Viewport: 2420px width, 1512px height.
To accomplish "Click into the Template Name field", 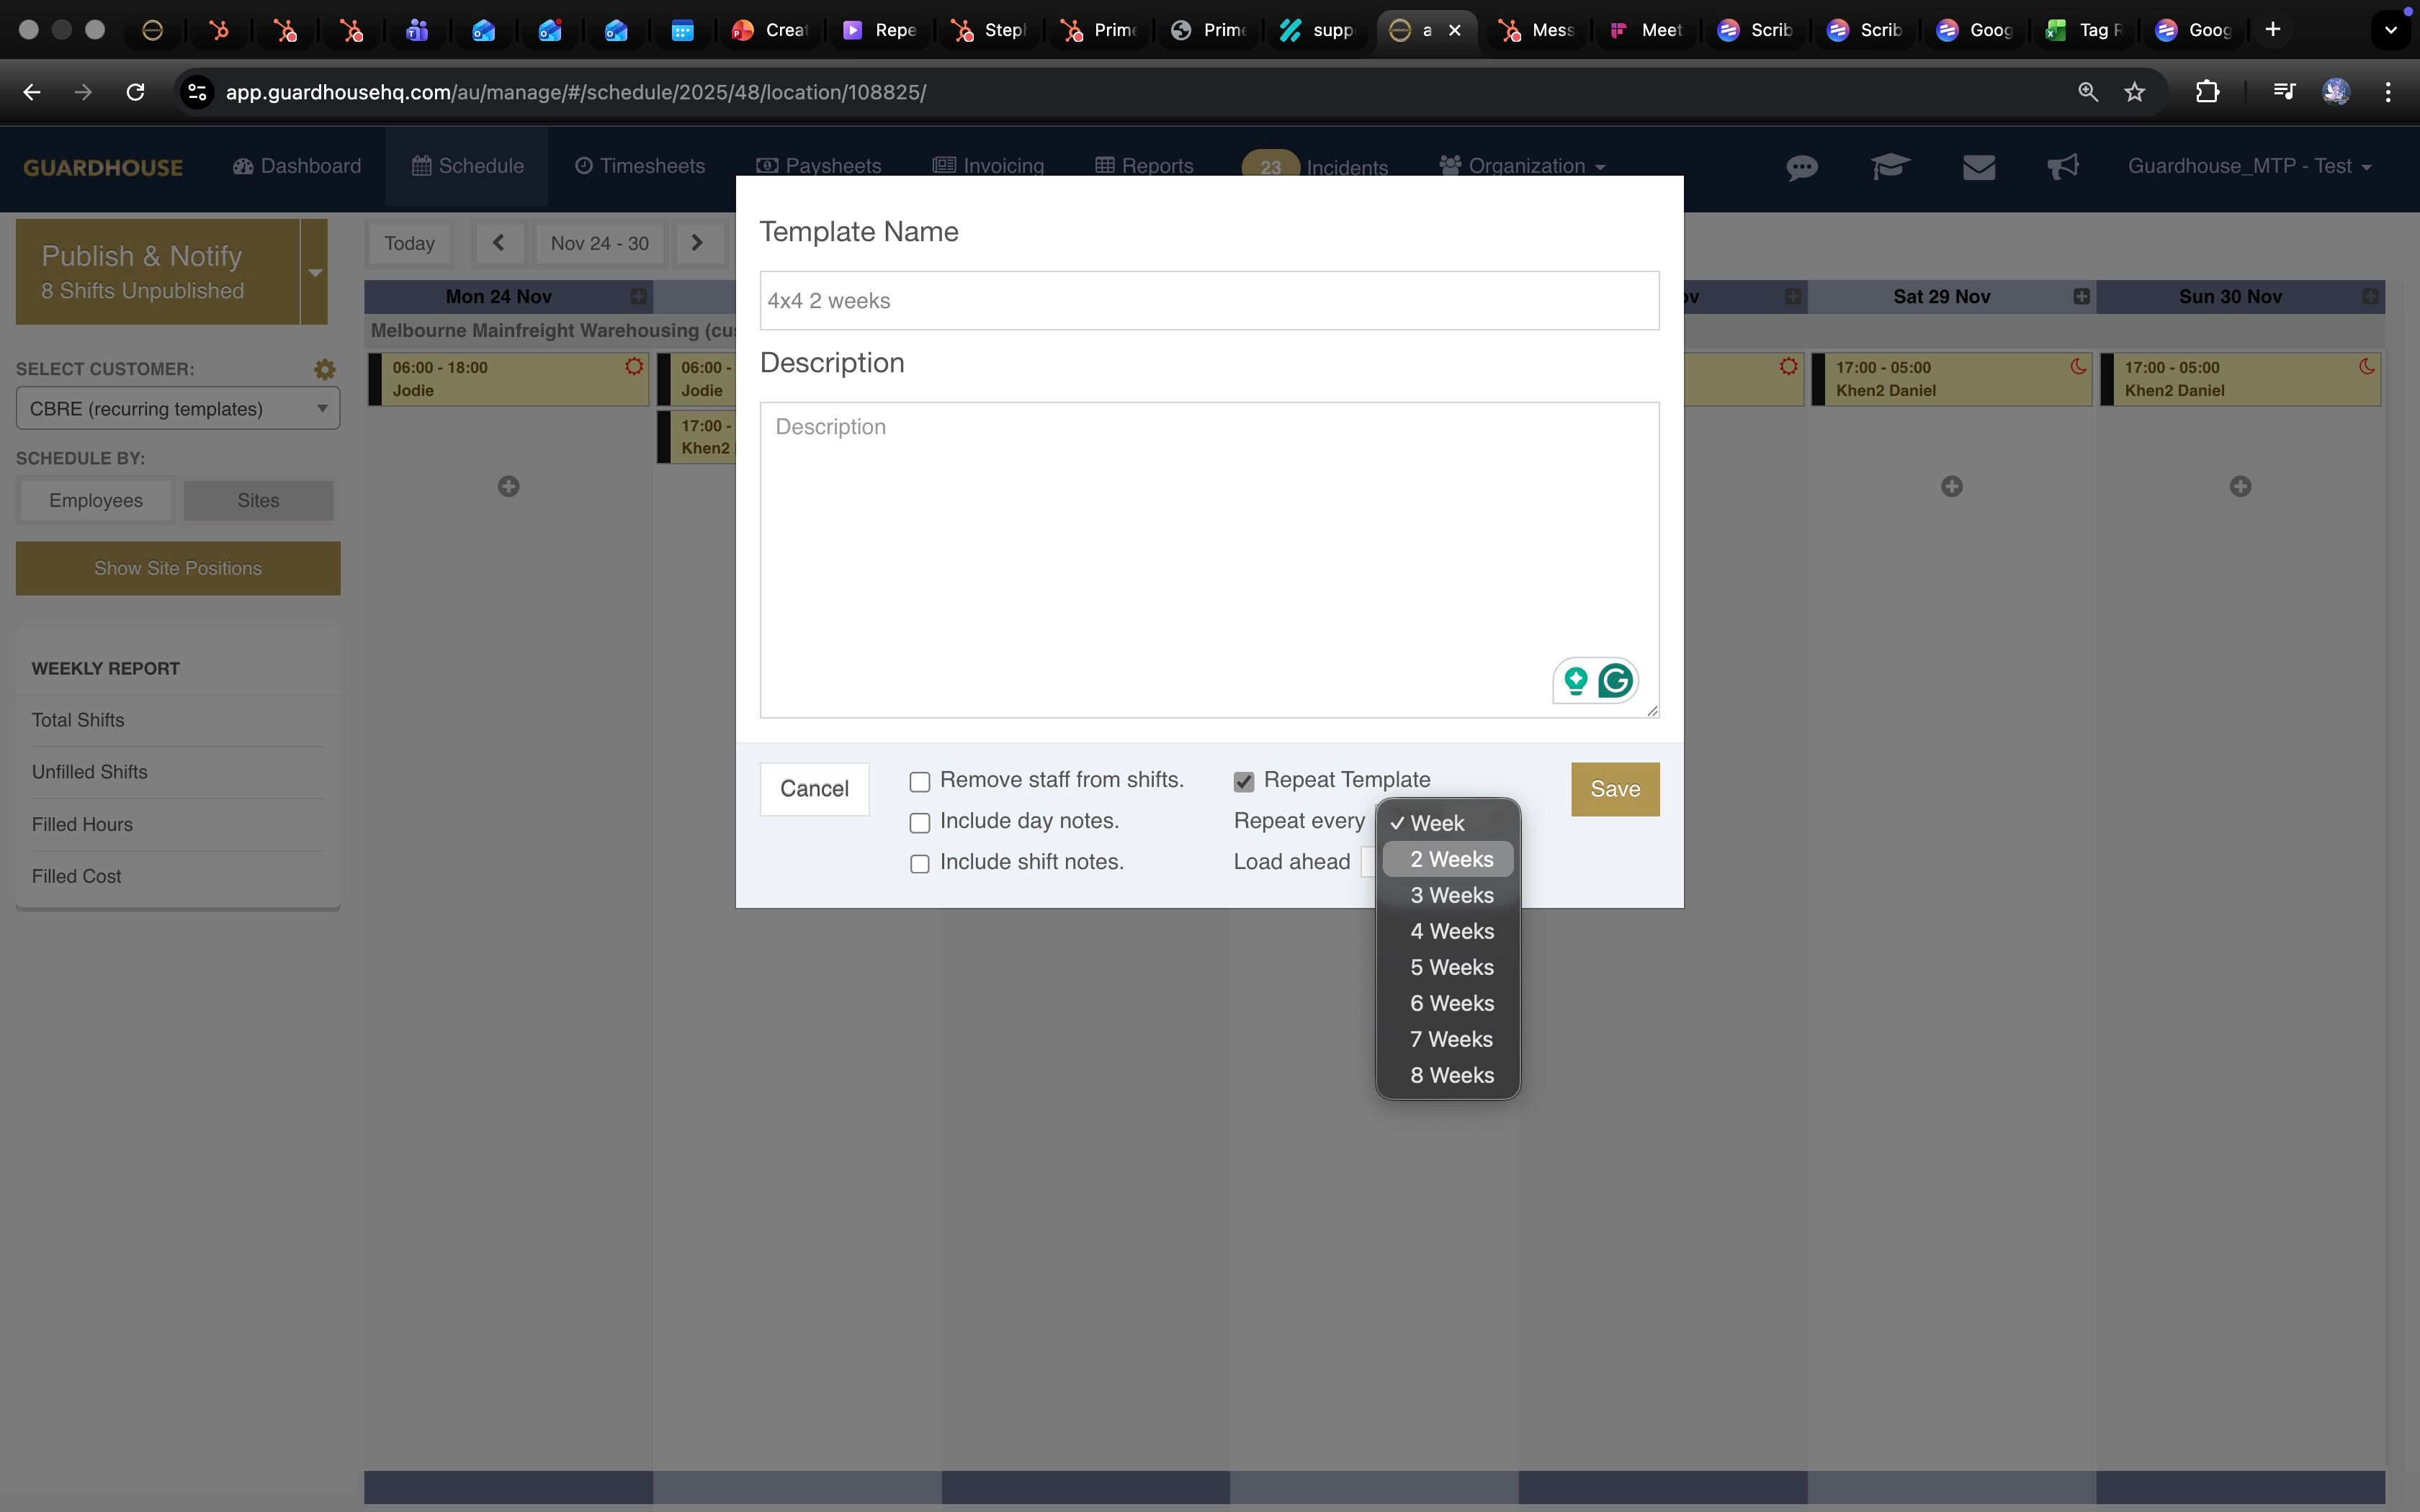I will (x=1208, y=300).
